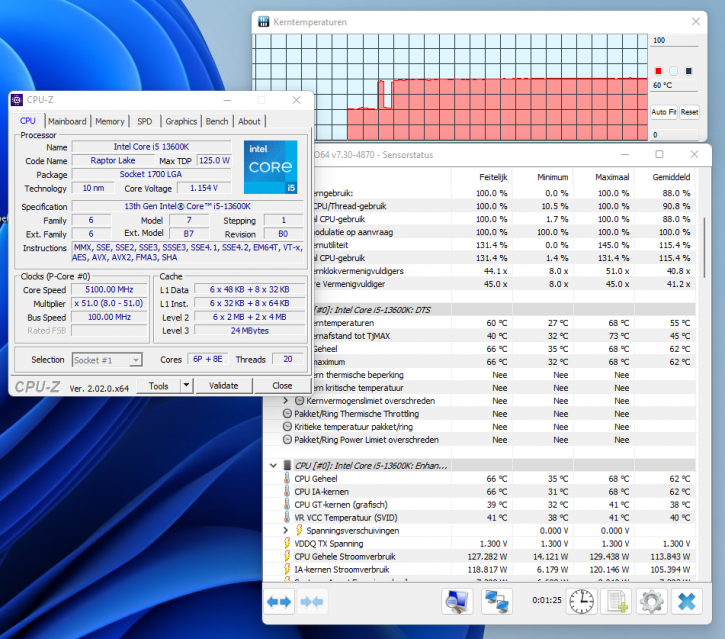Switch to the Memory tab
The image size is (725, 639).
(x=110, y=121)
